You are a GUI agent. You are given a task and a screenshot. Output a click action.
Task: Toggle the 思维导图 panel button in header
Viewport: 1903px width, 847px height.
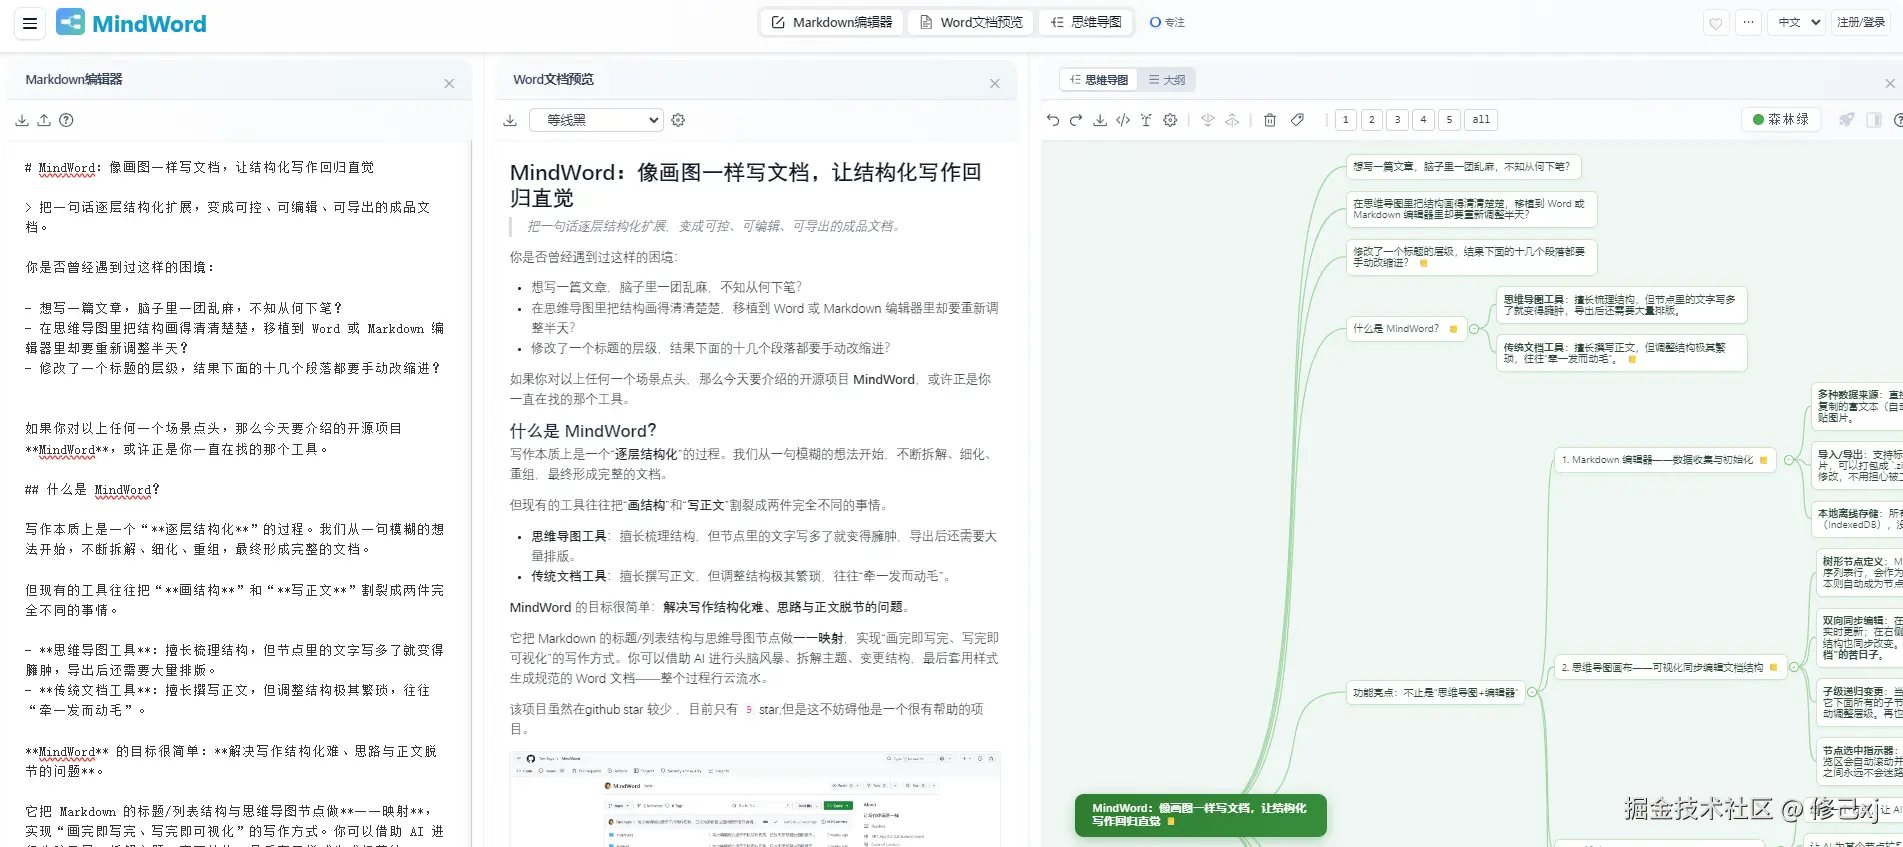pos(1086,22)
